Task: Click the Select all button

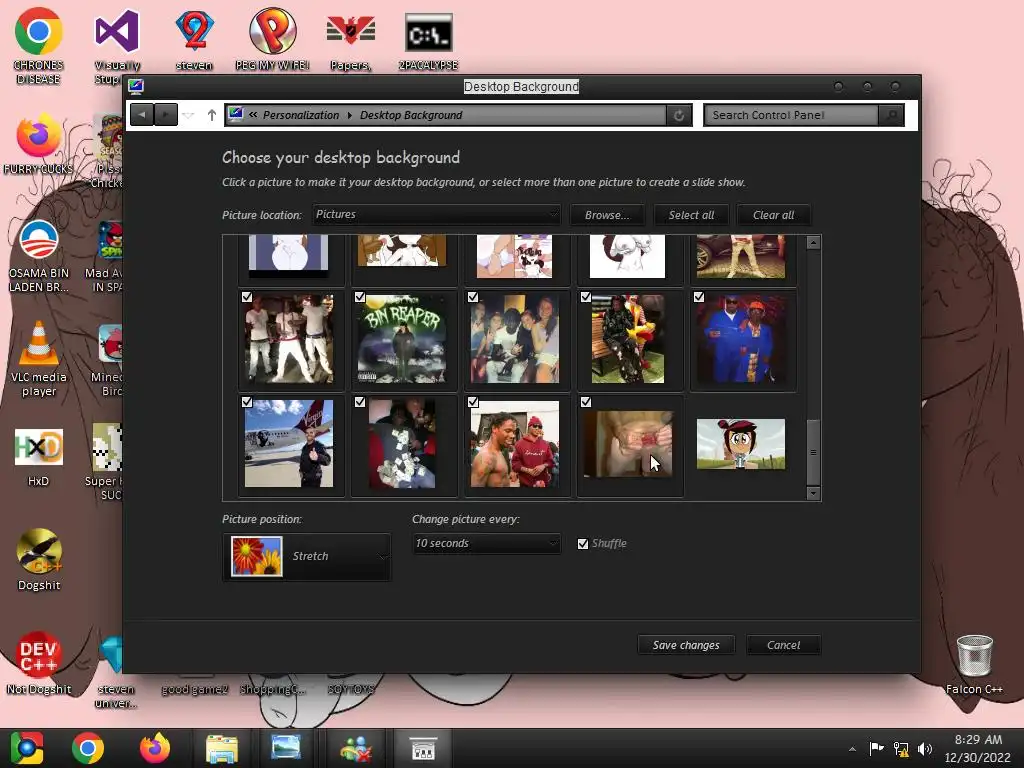Action: tap(691, 215)
